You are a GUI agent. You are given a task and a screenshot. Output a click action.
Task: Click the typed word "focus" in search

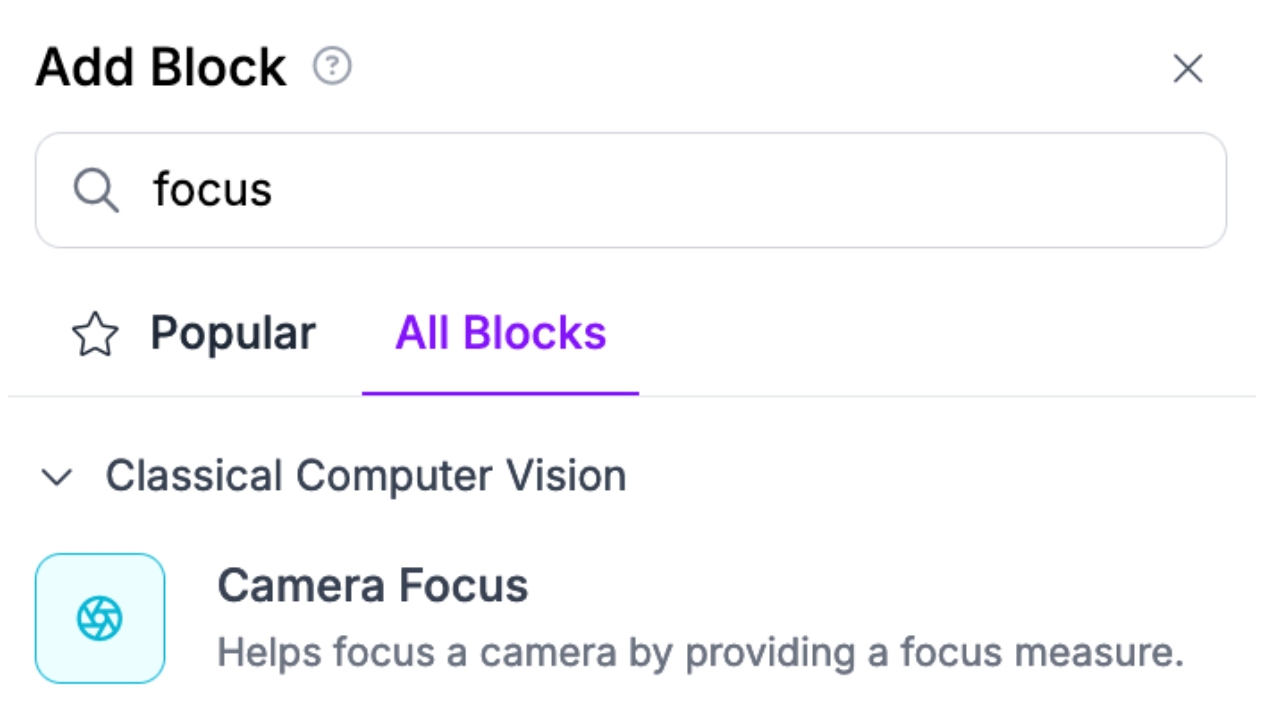click(212, 190)
